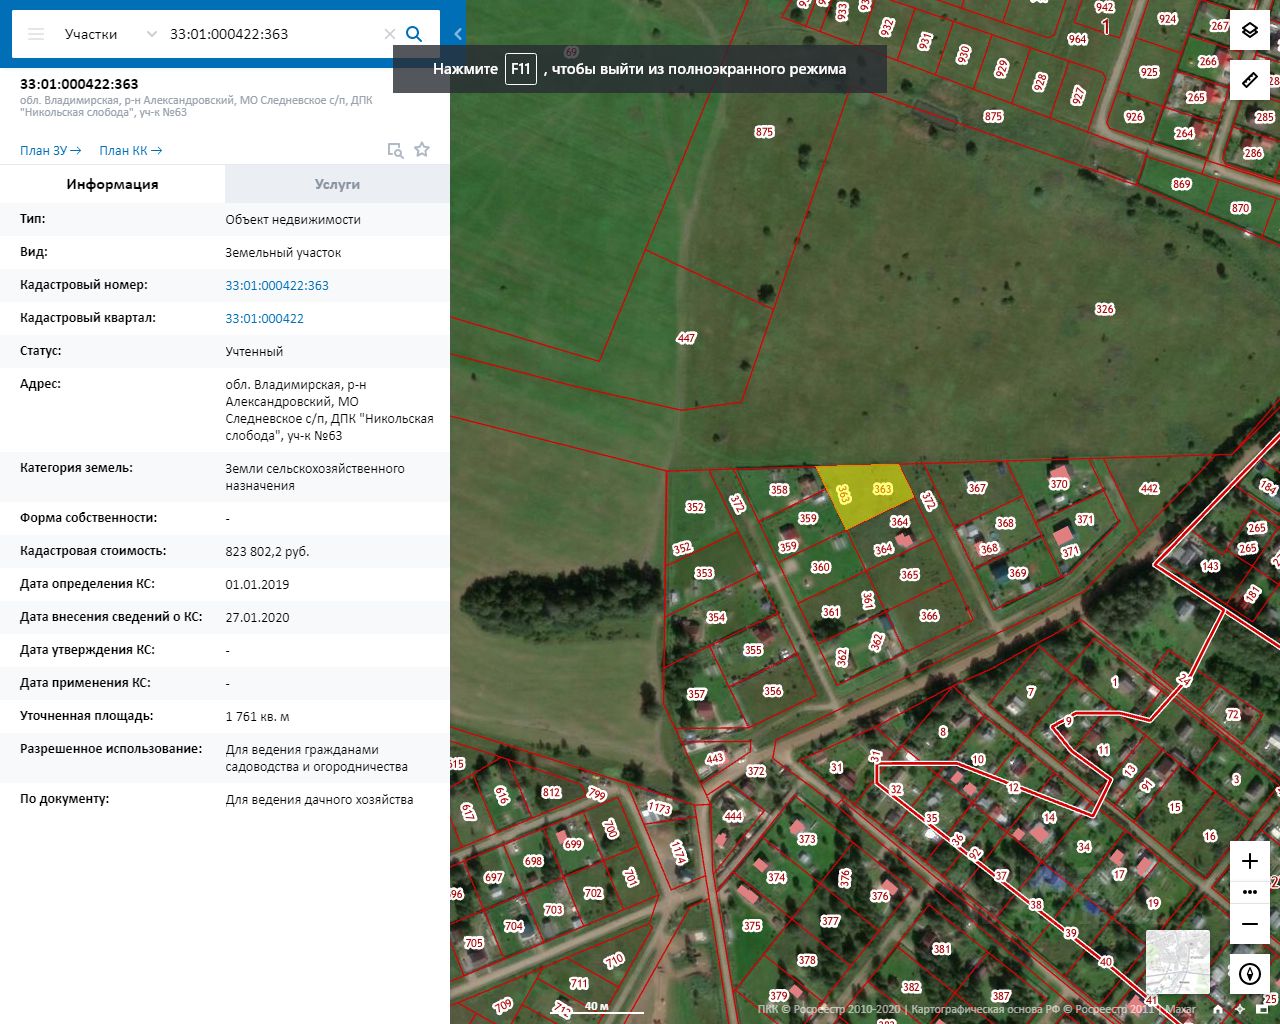The image size is (1280, 1024).
Task: Run the search via magnifier icon
Action: 414,34
